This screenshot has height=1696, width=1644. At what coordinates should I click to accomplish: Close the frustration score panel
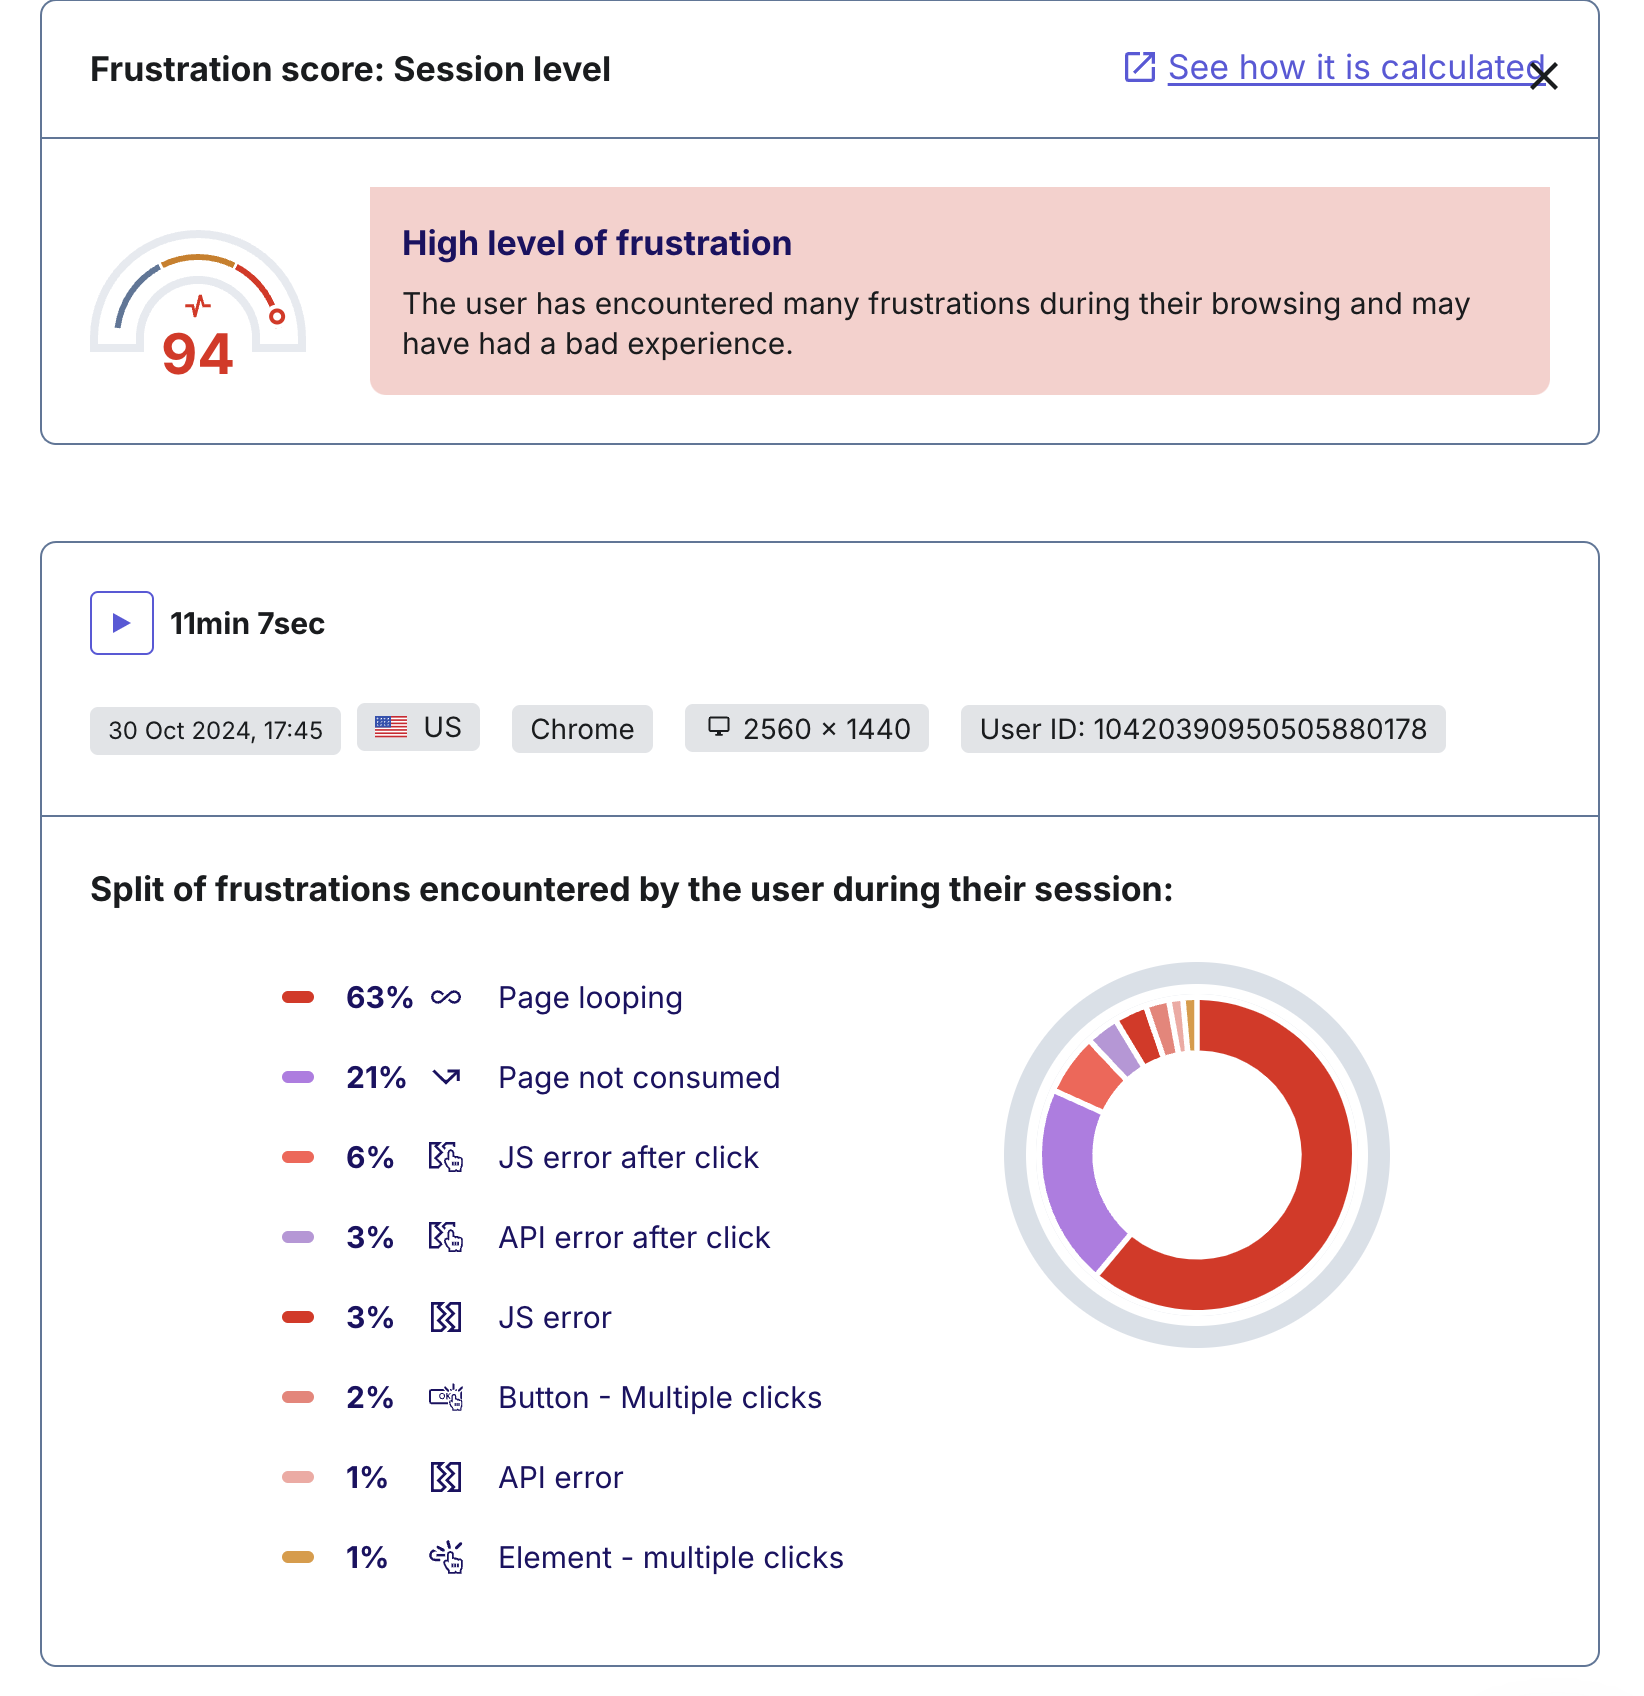click(1544, 76)
